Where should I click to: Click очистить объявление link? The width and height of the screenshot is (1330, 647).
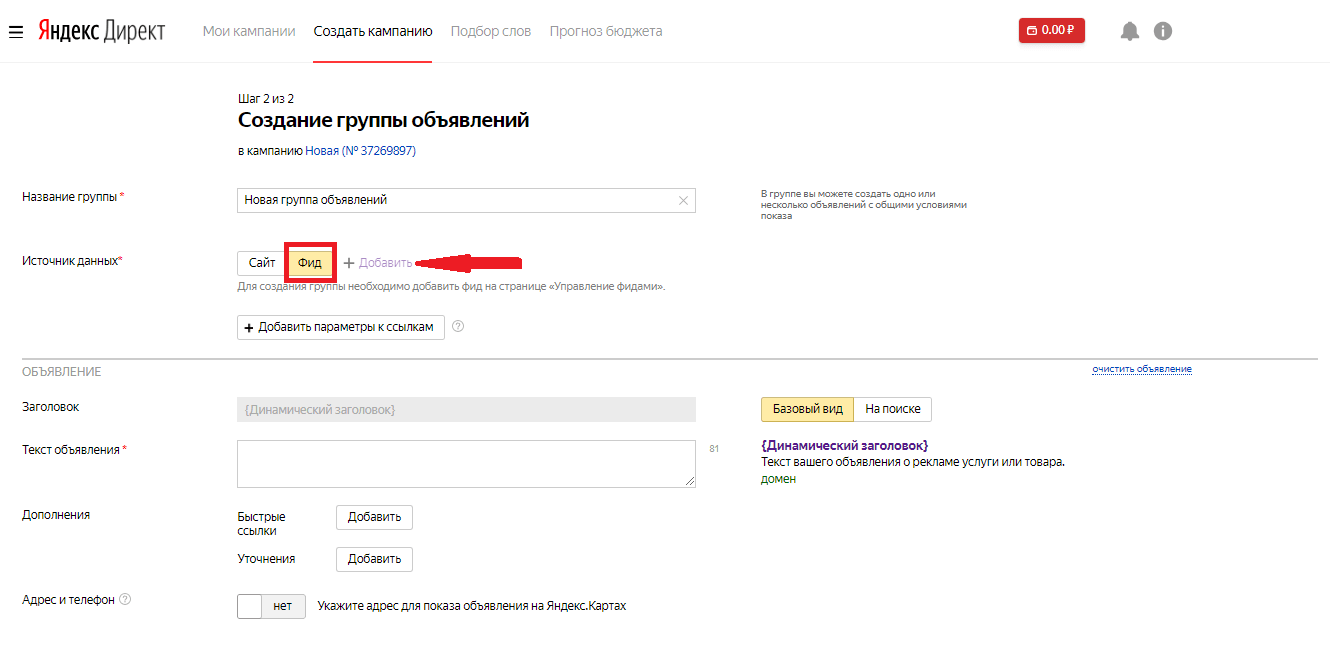[1141, 369]
